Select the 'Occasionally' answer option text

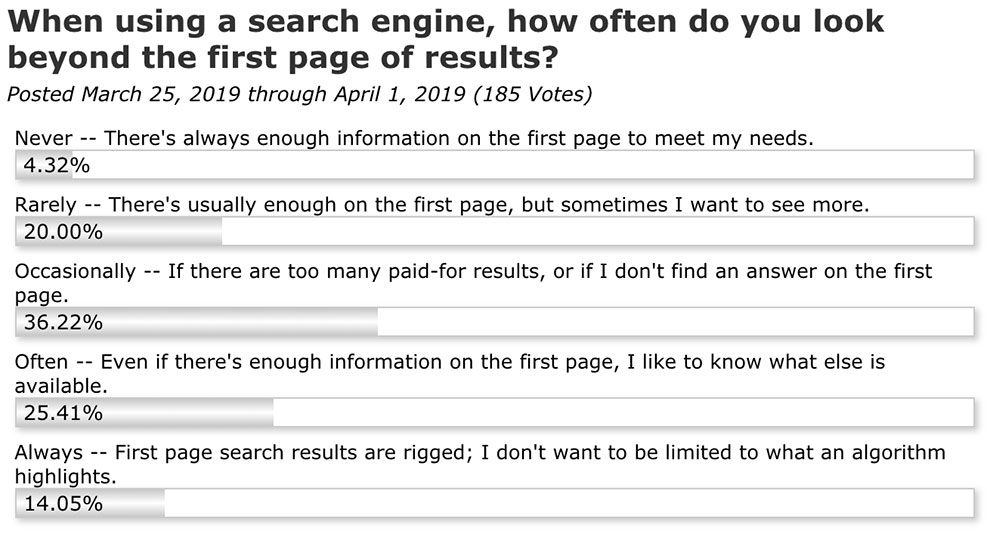473,283
